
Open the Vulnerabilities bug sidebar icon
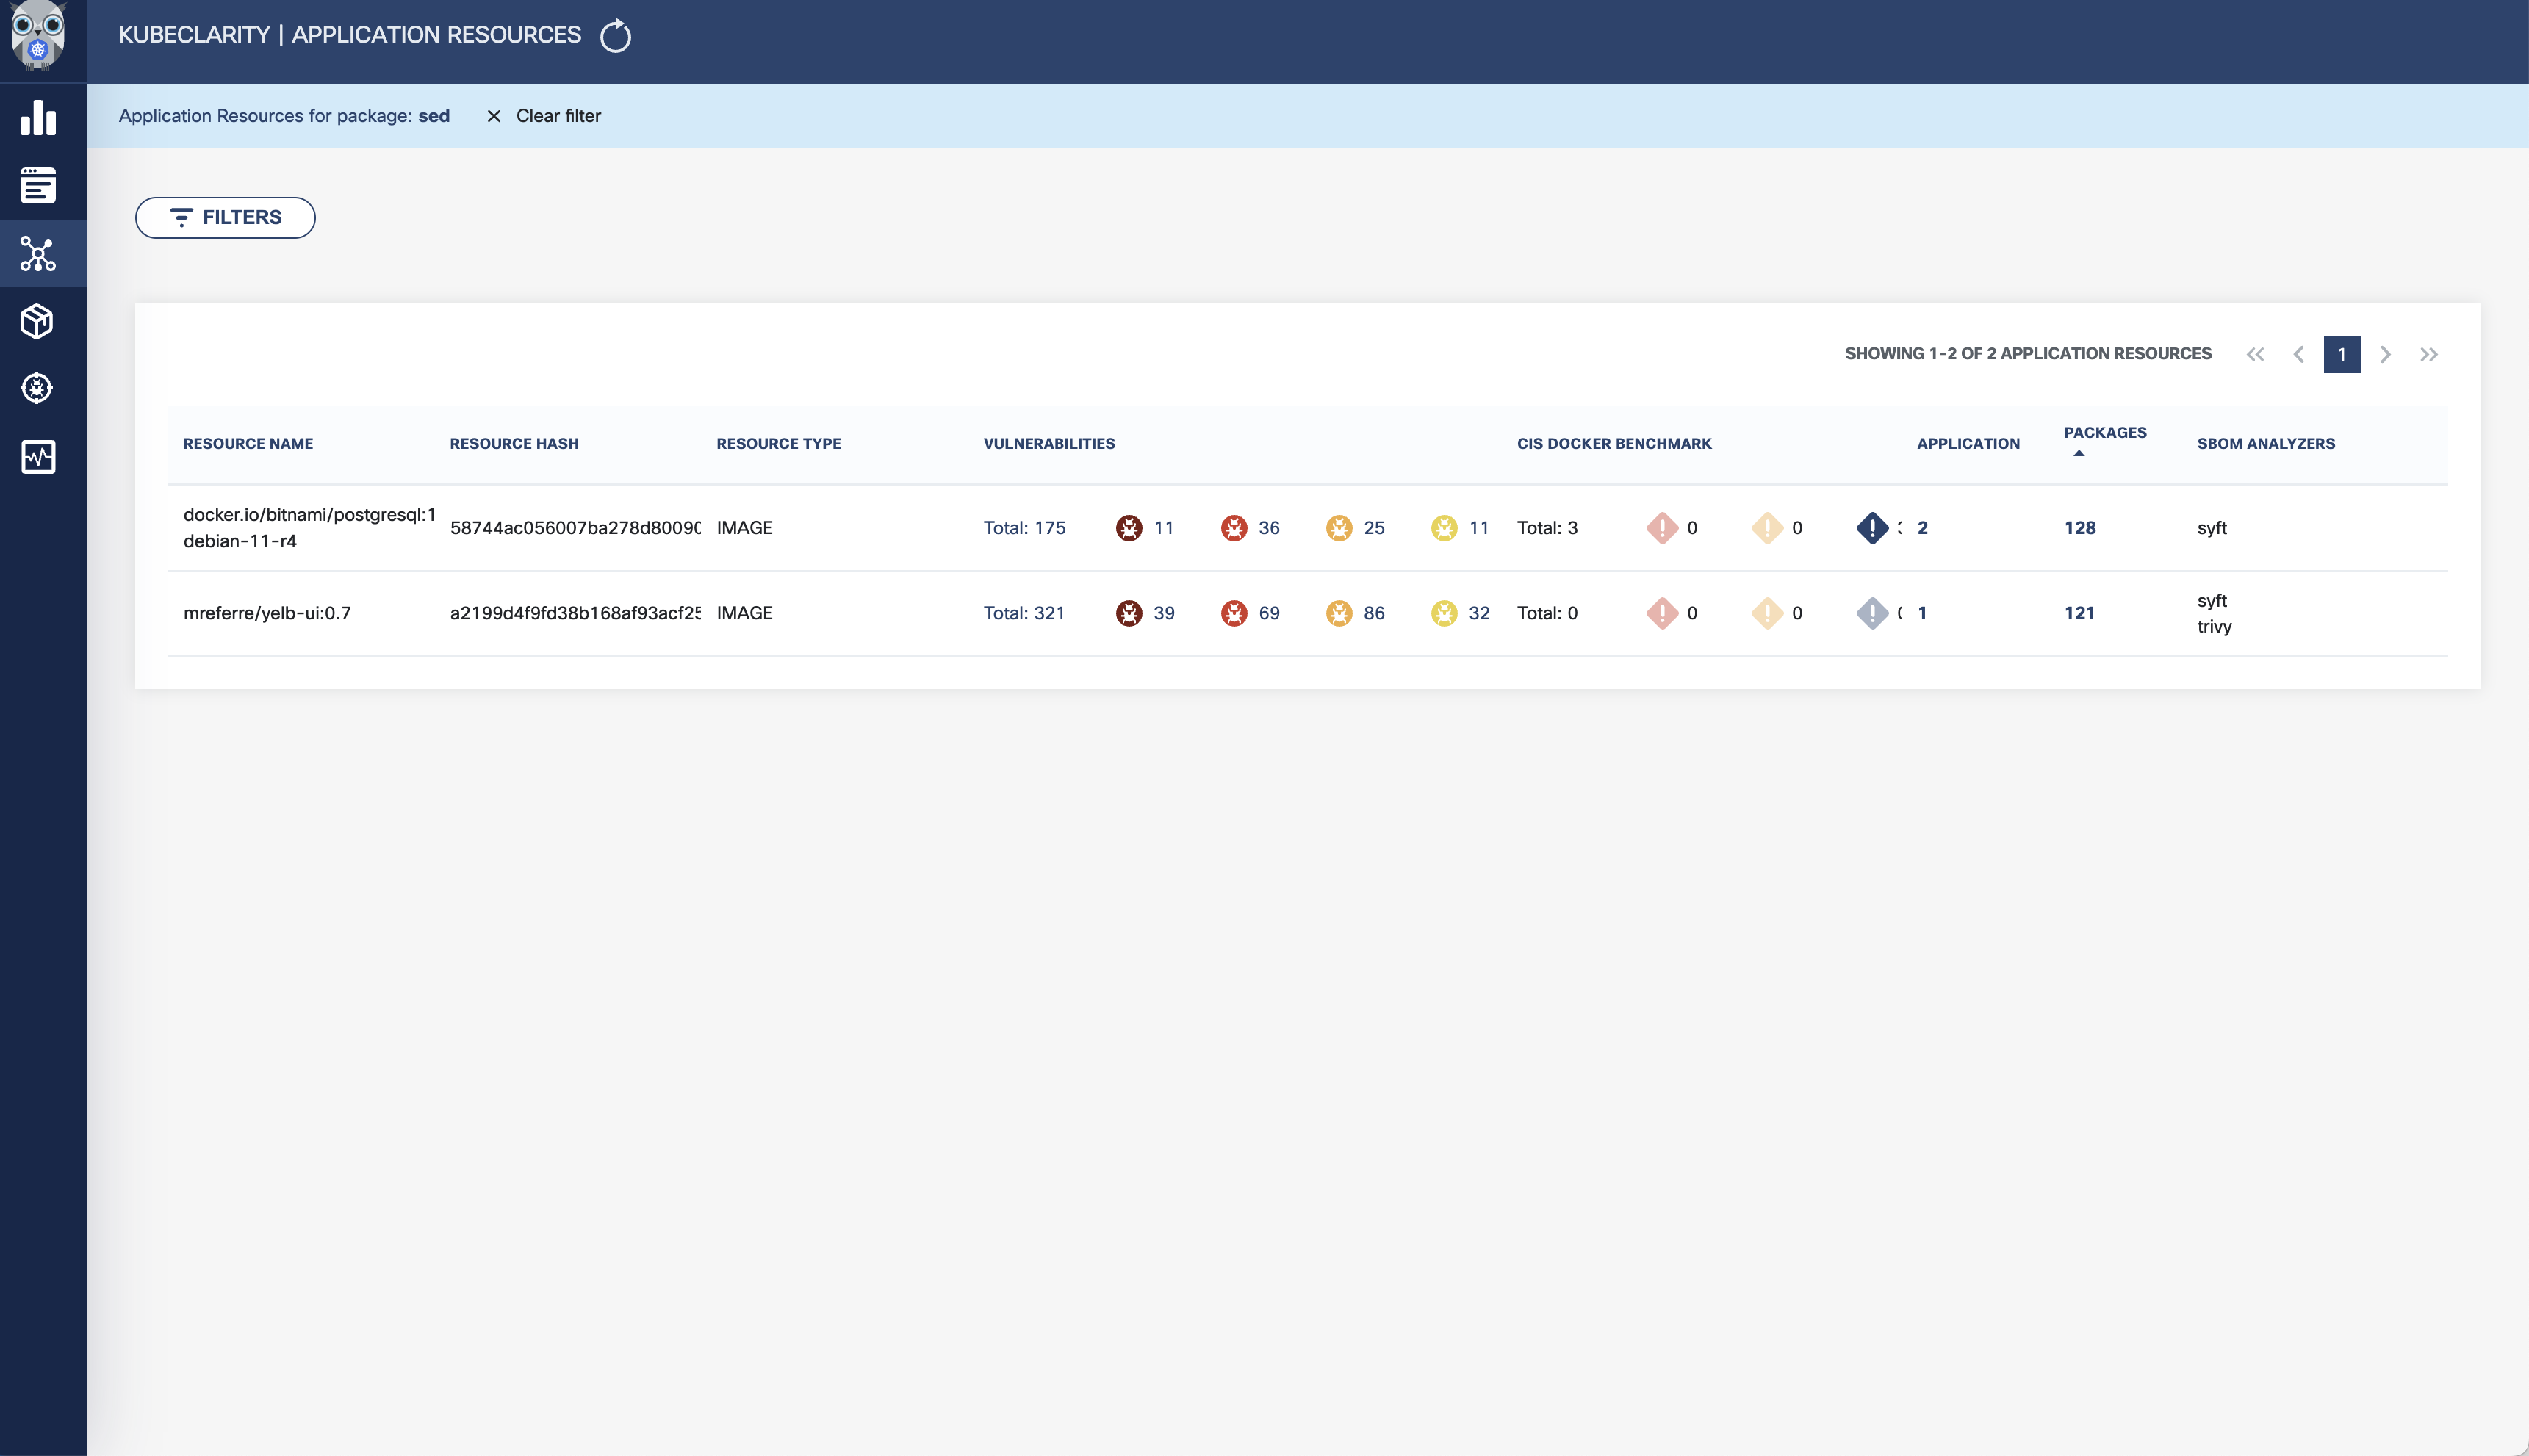click(x=38, y=388)
